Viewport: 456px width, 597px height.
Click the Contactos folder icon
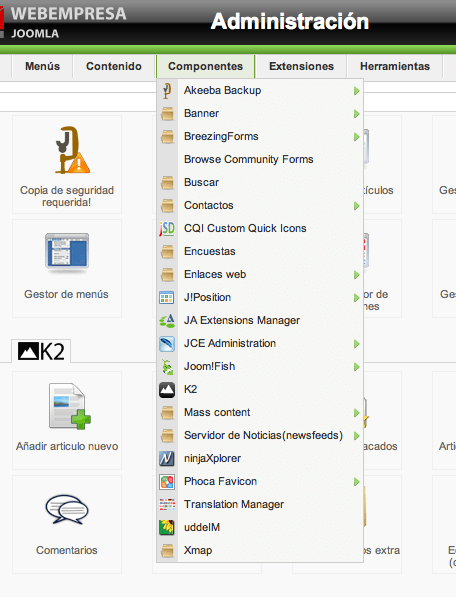pos(167,206)
